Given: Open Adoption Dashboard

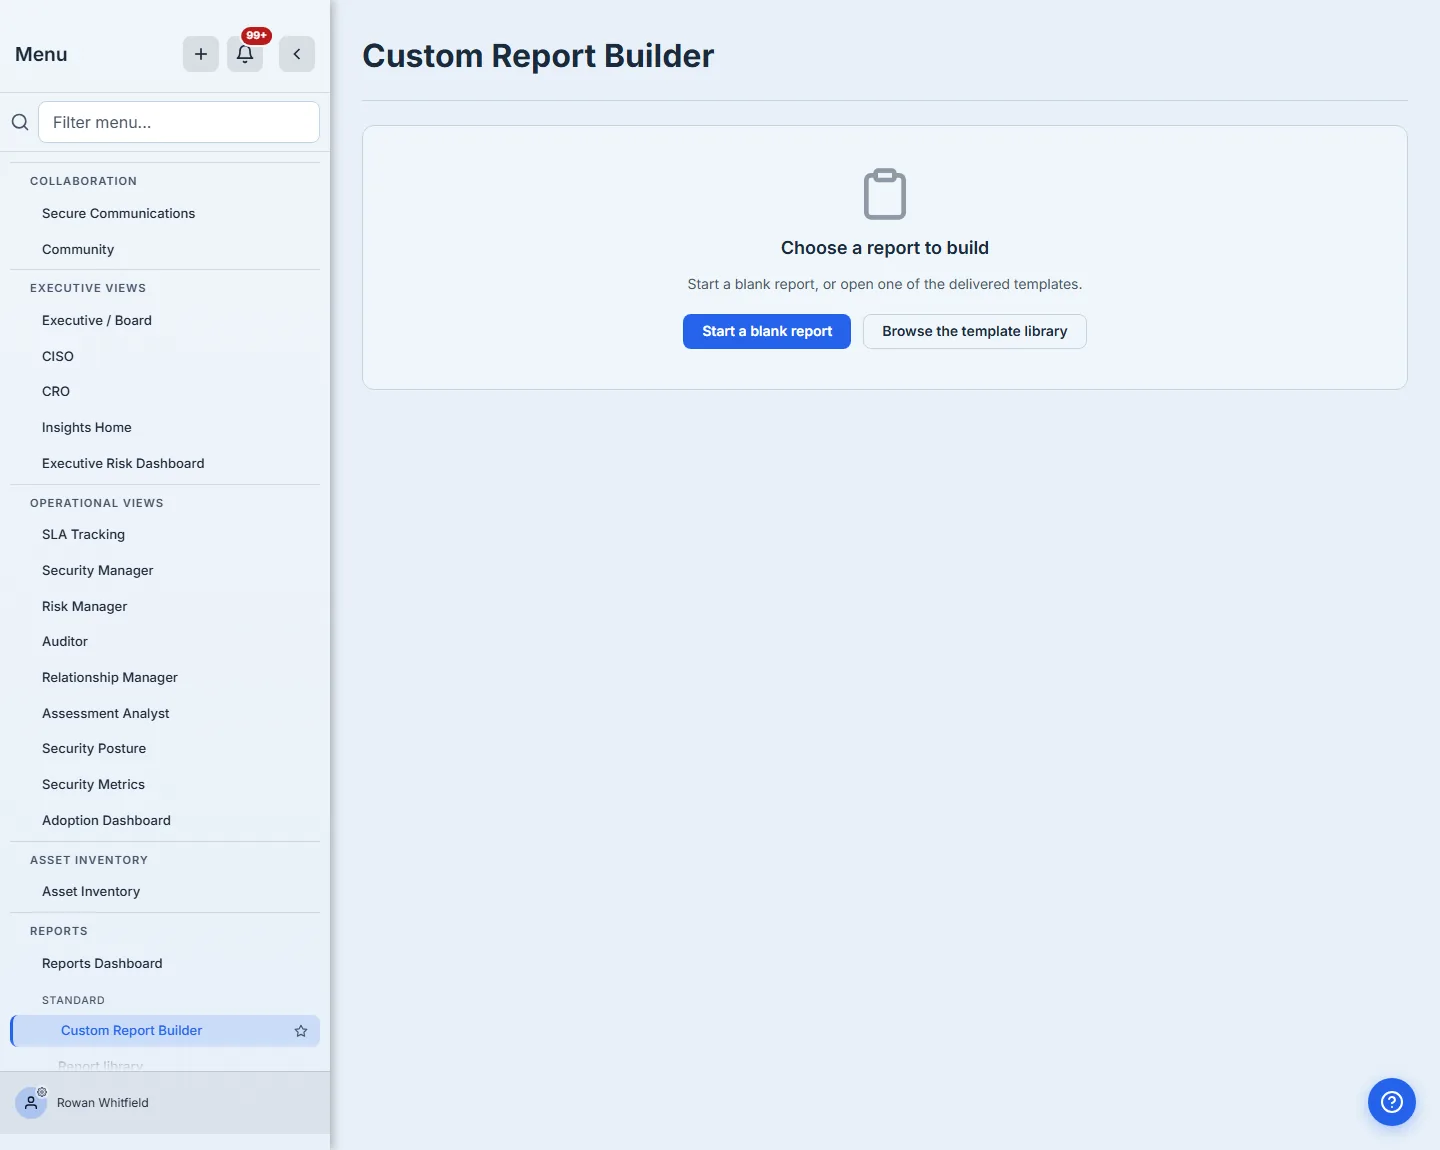Looking at the screenshot, I should tap(165, 820).
